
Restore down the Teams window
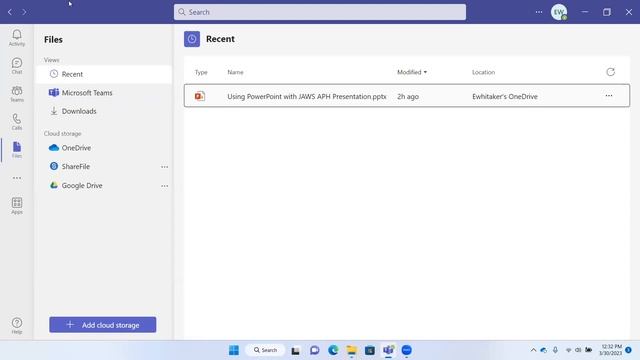(607, 12)
